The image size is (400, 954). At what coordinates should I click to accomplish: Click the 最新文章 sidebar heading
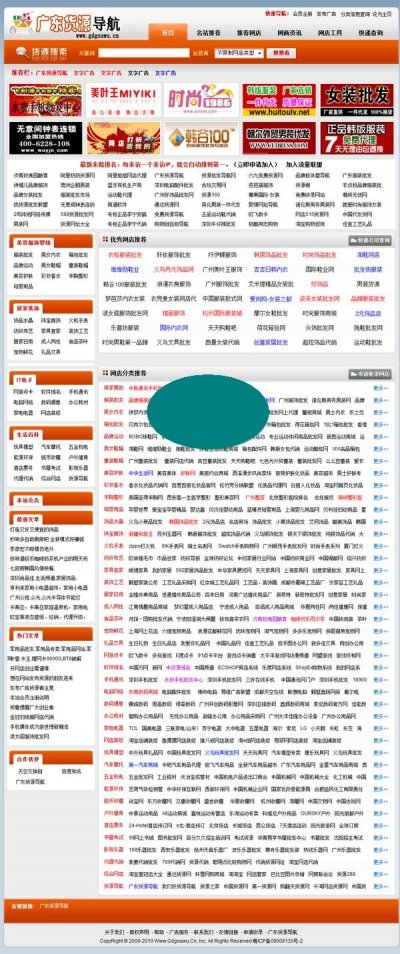(x=28, y=519)
